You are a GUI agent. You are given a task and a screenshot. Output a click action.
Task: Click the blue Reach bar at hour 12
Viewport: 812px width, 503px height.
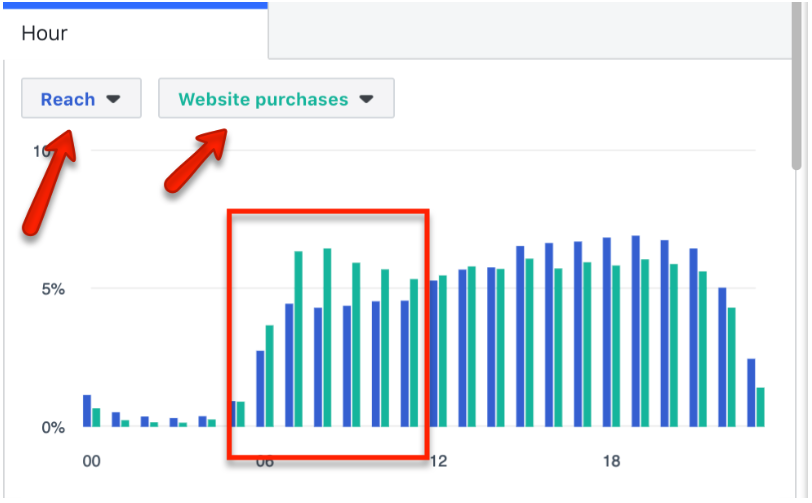pyautogui.click(x=434, y=354)
